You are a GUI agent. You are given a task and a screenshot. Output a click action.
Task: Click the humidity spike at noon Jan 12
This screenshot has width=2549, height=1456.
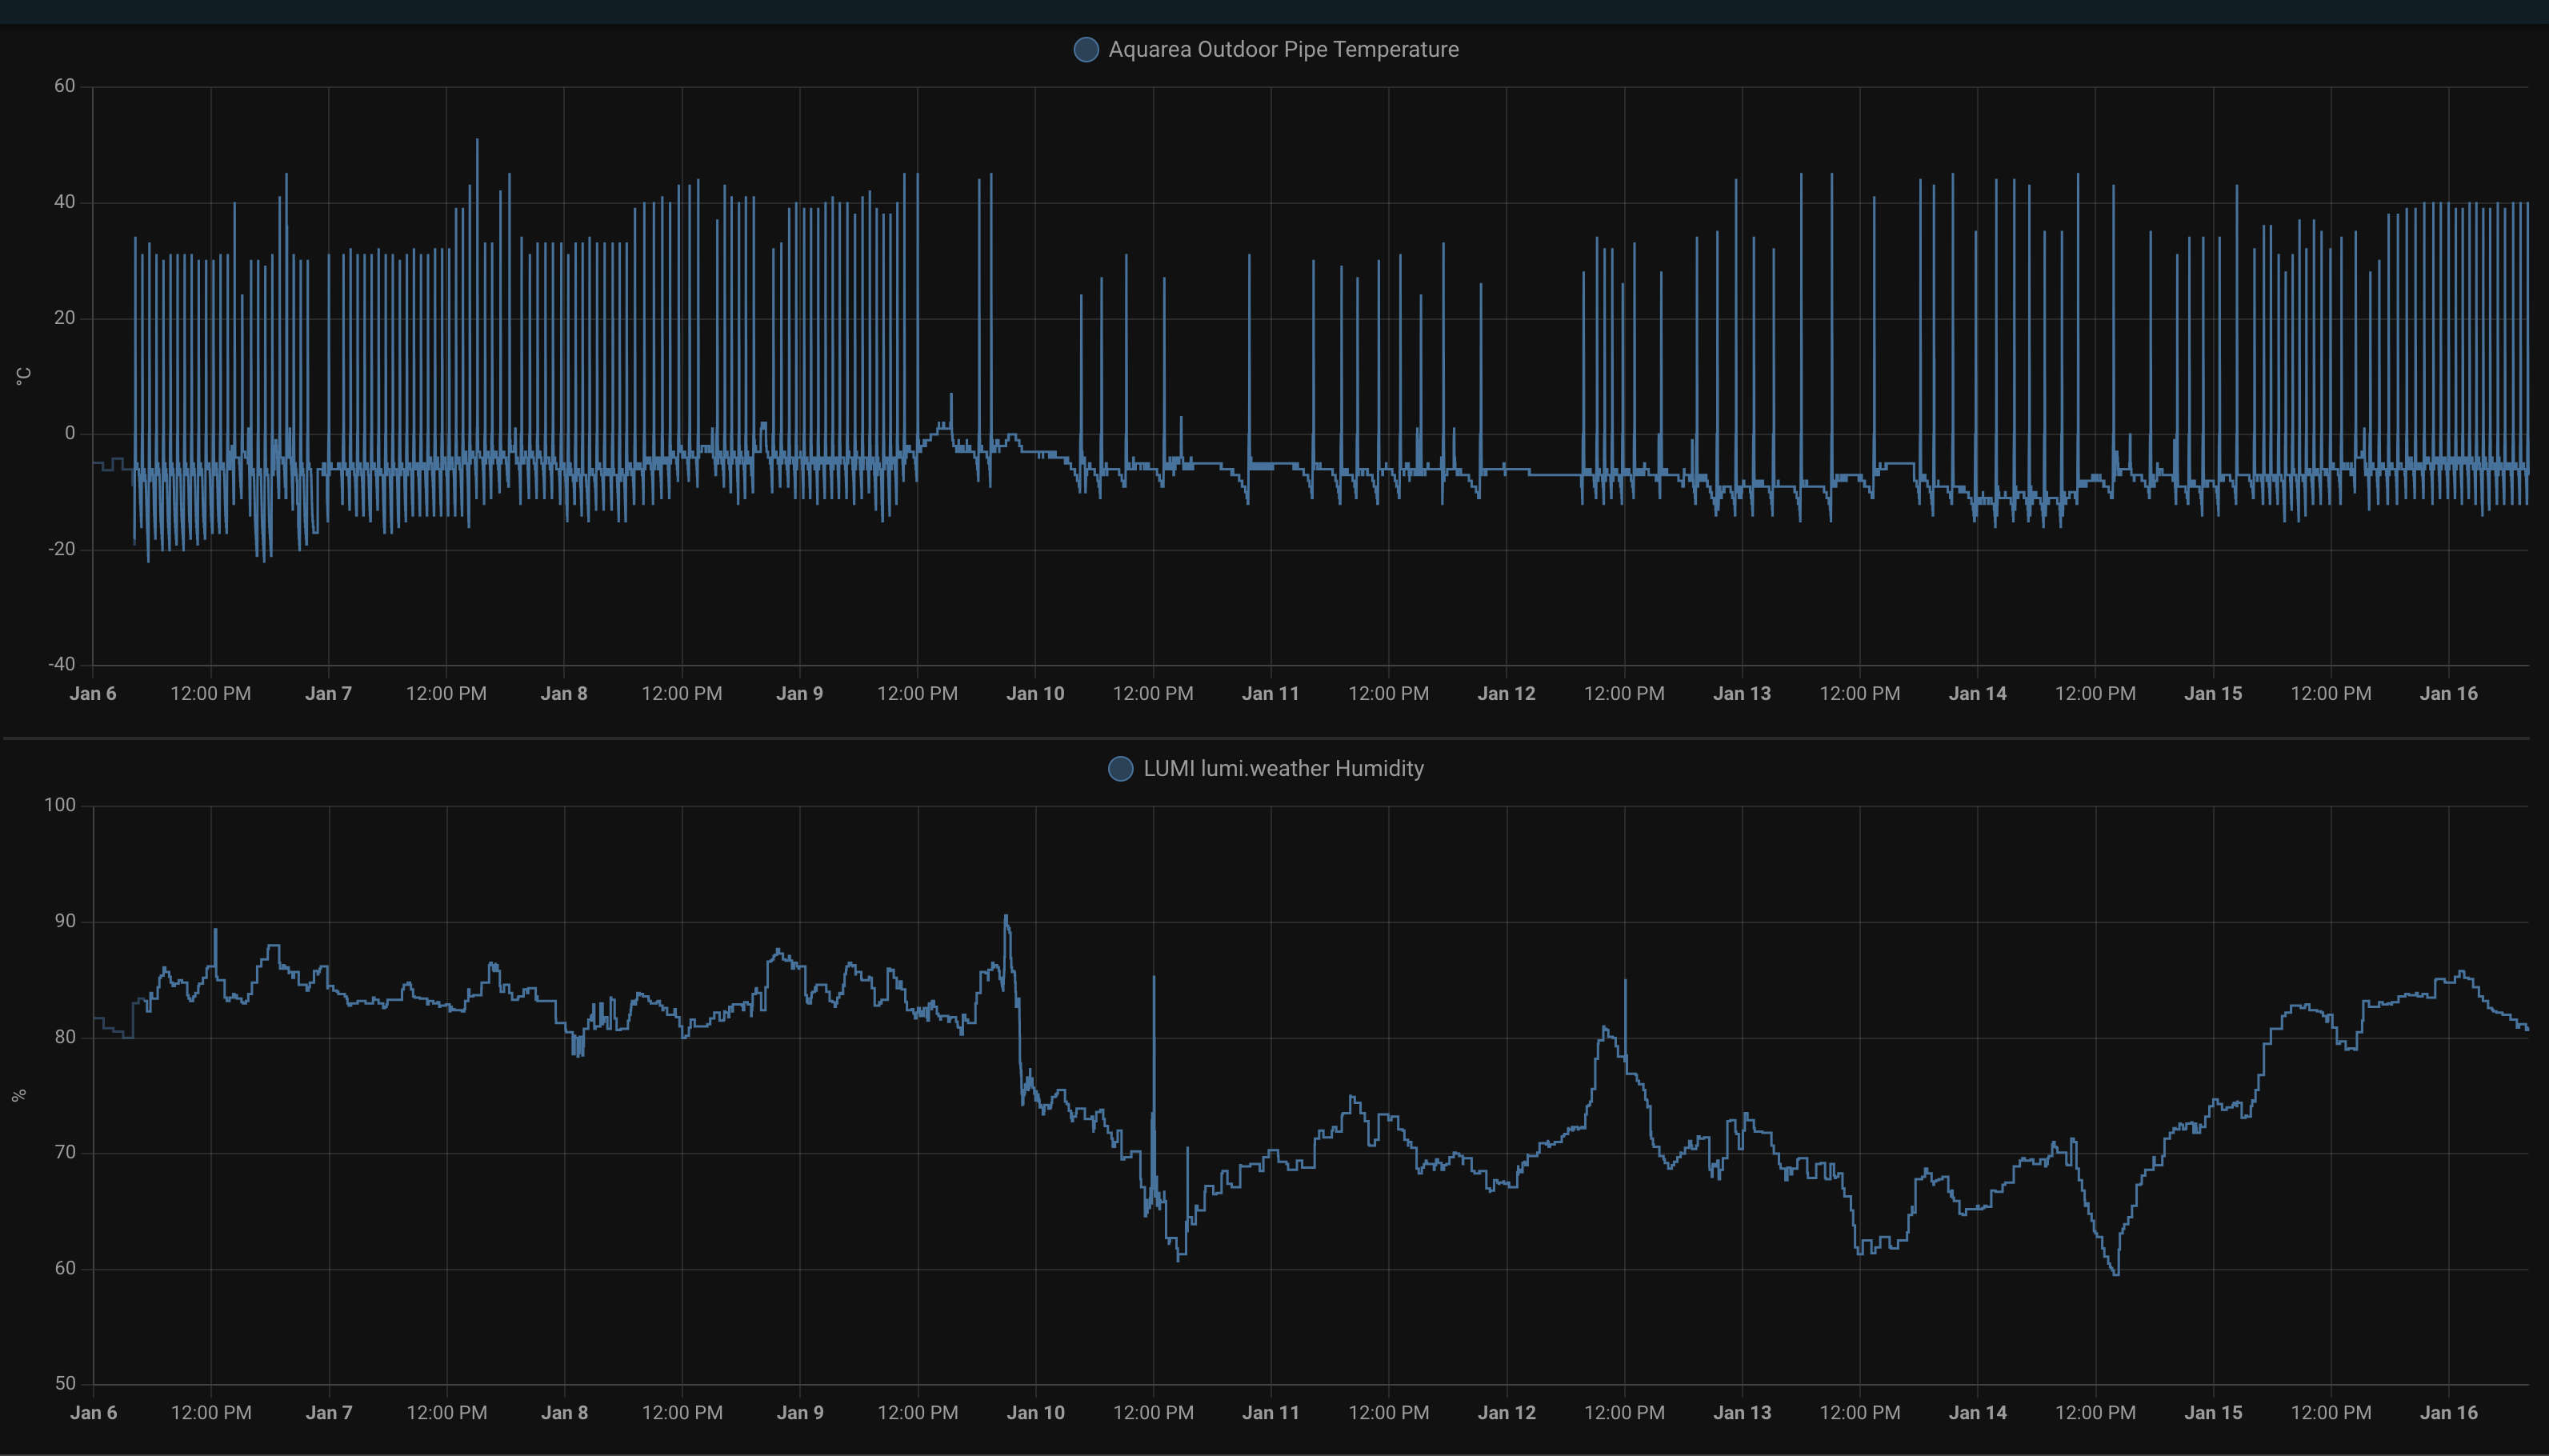point(1625,982)
